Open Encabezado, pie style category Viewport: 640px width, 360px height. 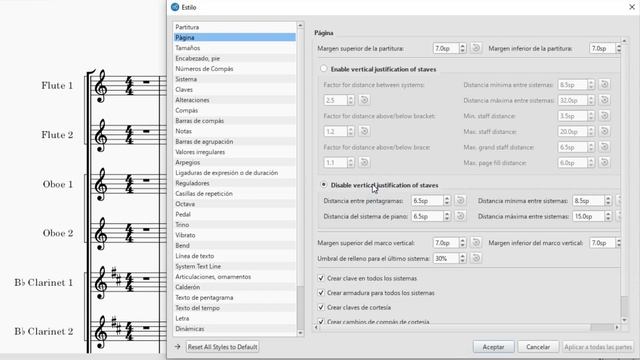(235, 58)
